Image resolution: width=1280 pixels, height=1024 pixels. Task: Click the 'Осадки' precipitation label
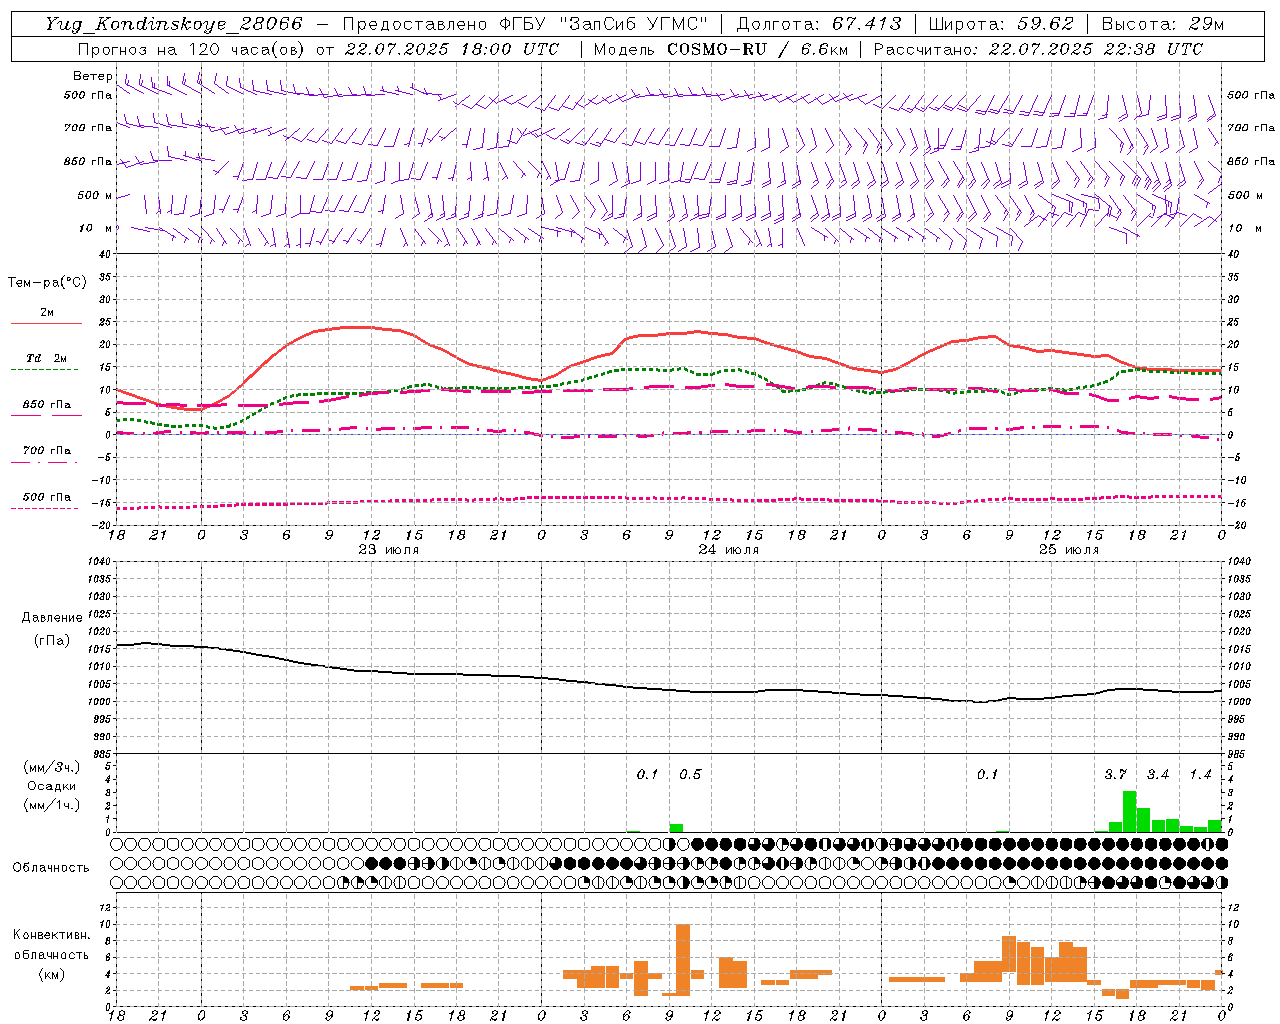tap(52, 786)
